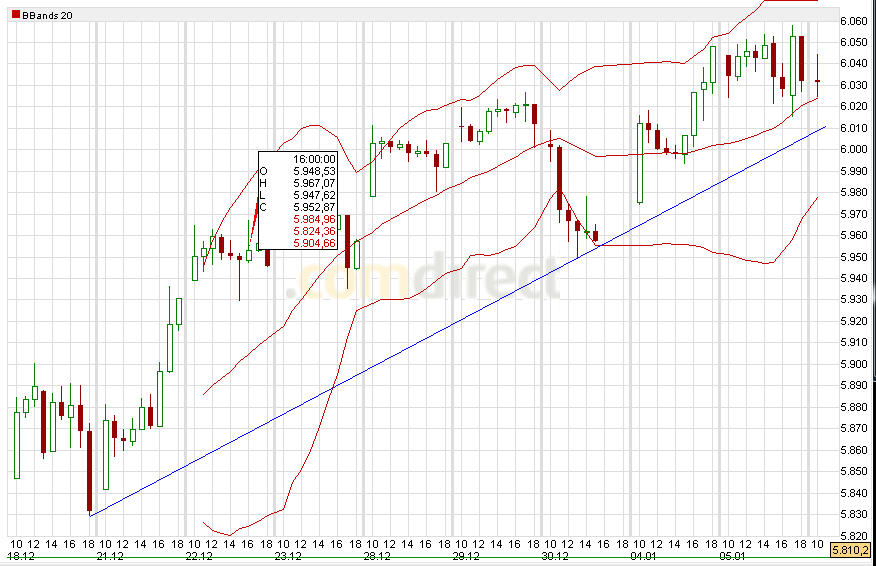
Task: Click the price axis label "5.950"
Action: coord(854,258)
